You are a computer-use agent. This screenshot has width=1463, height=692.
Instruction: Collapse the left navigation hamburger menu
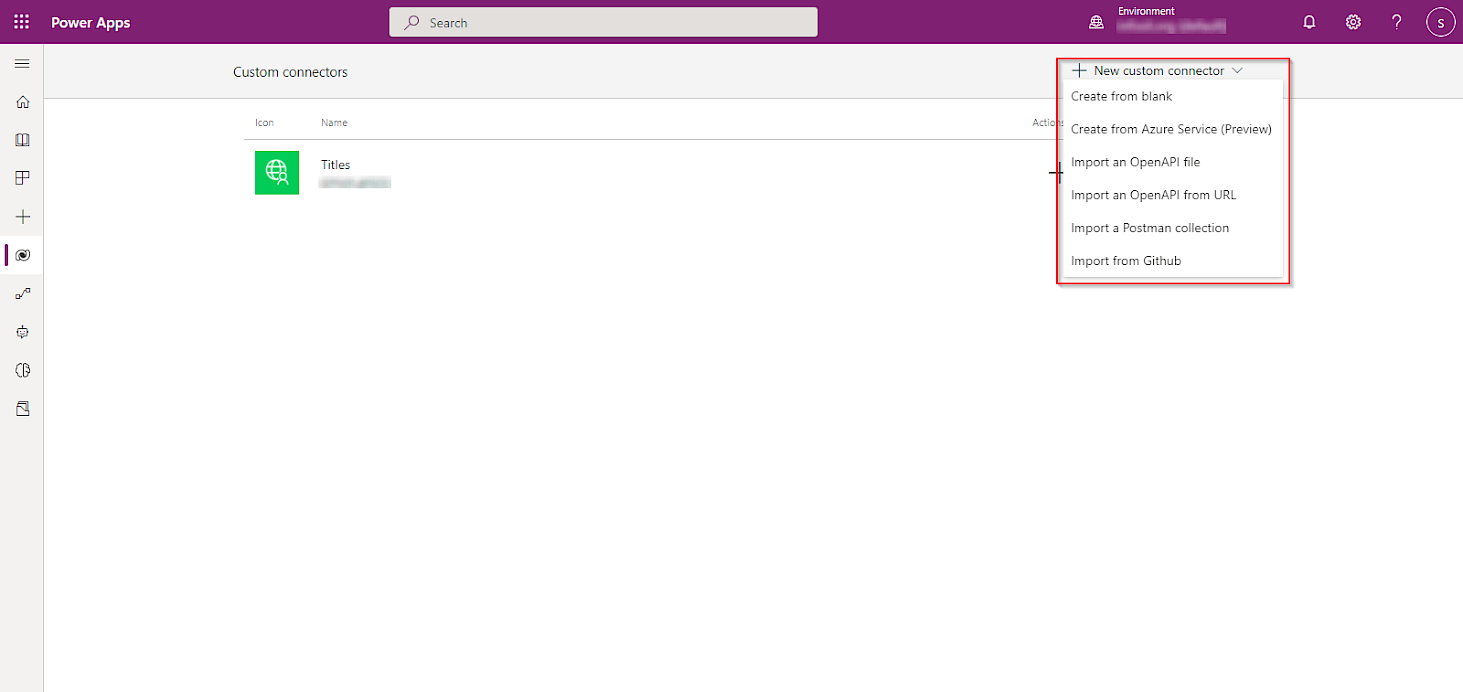click(x=22, y=64)
